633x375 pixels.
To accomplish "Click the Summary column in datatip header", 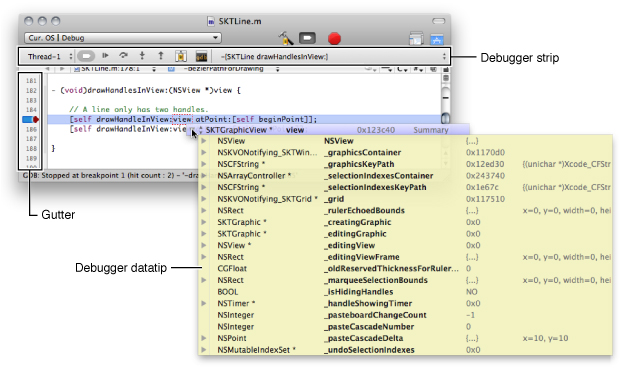I will (x=431, y=130).
